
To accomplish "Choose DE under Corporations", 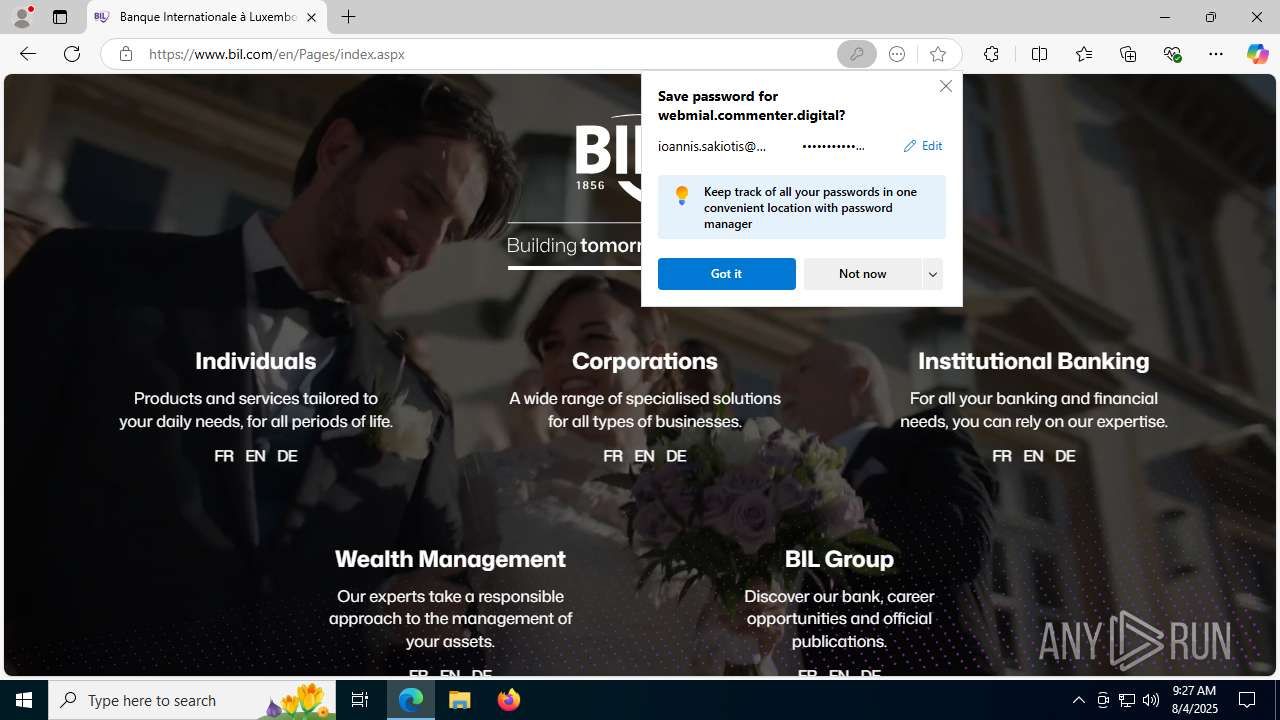I will pos(676,456).
